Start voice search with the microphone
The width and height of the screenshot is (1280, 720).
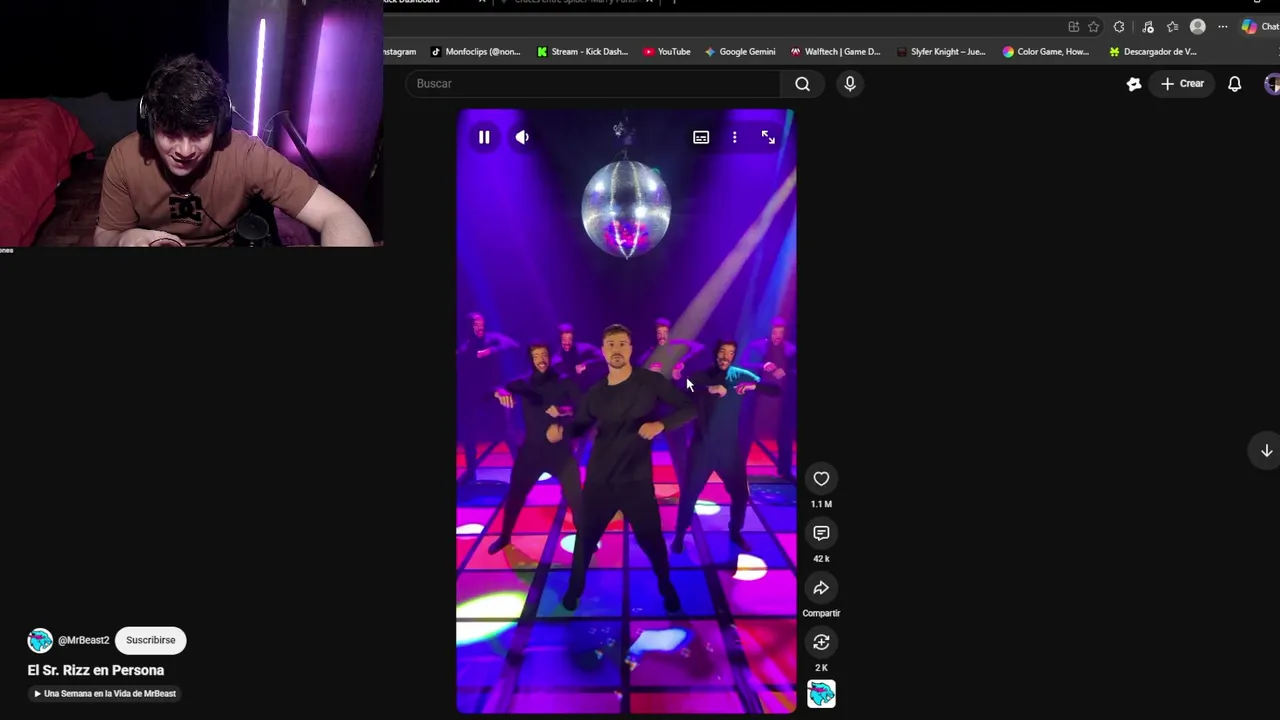coord(850,84)
